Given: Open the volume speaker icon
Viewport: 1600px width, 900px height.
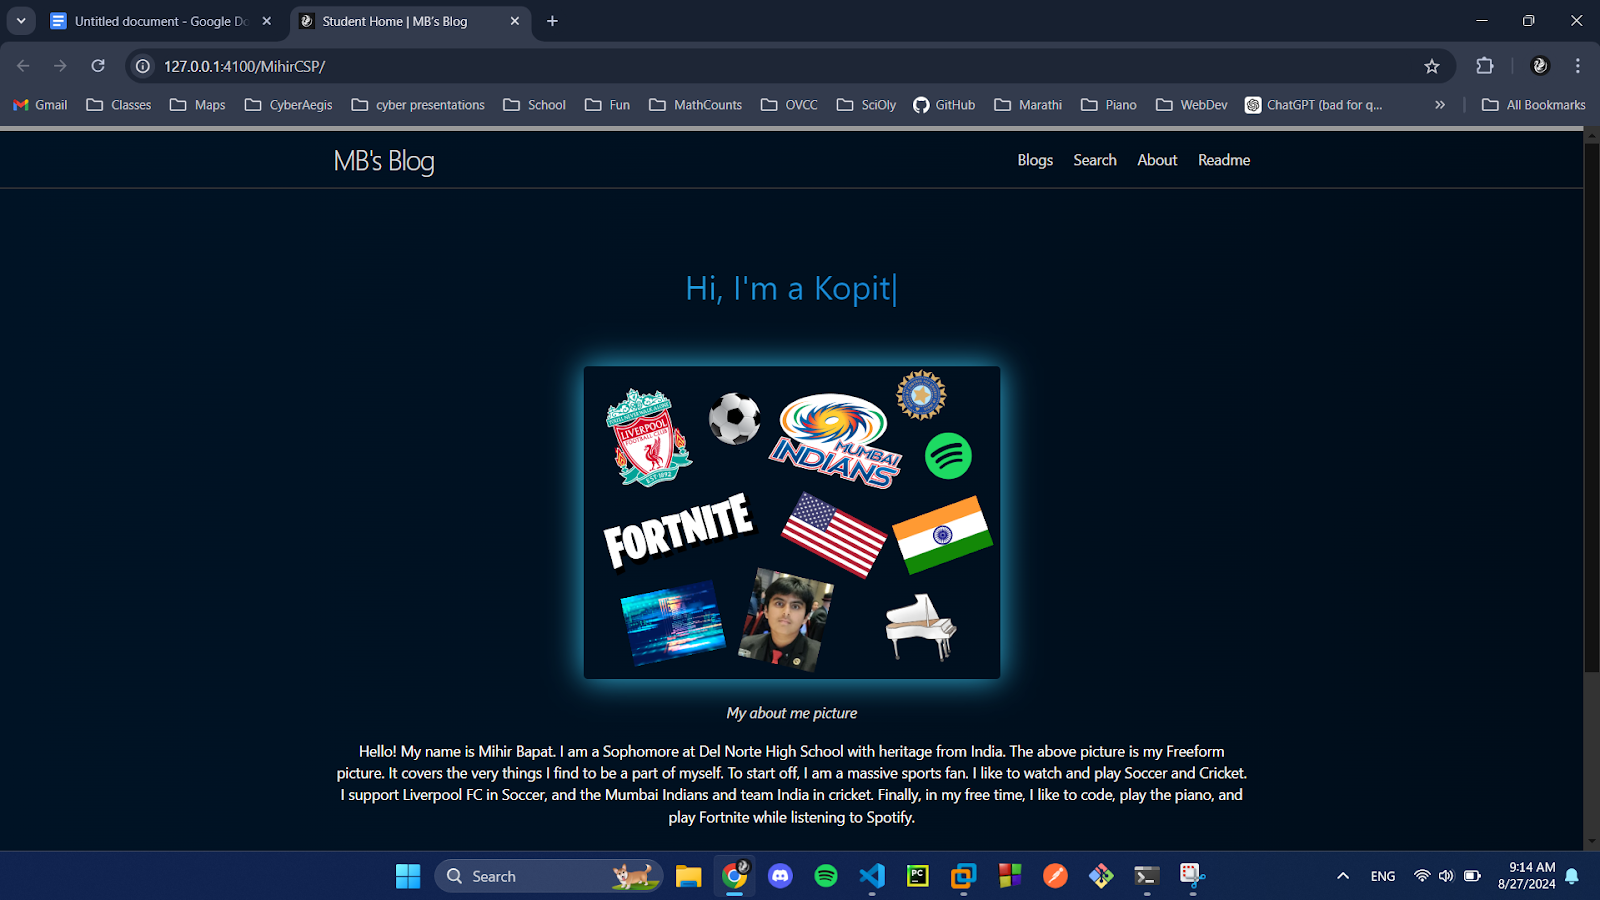Looking at the screenshot, I should coord(1446,876).
